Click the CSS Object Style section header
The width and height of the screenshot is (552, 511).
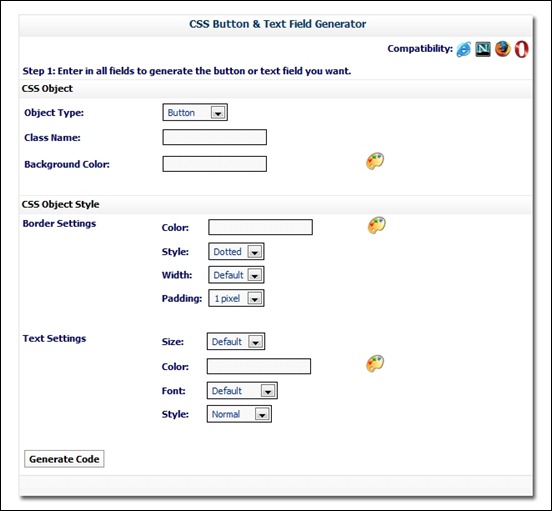click(x=61, y=204)
